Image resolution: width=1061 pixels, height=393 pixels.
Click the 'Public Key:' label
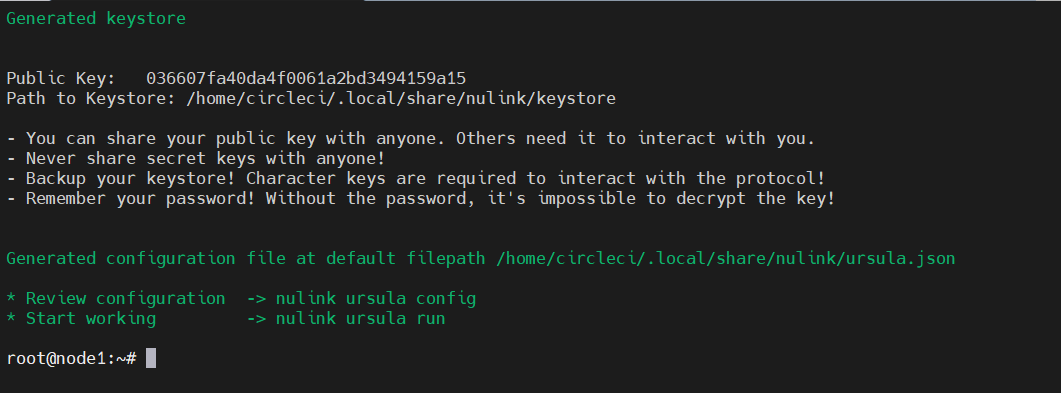pyautogui.click(x=61, y=78)
